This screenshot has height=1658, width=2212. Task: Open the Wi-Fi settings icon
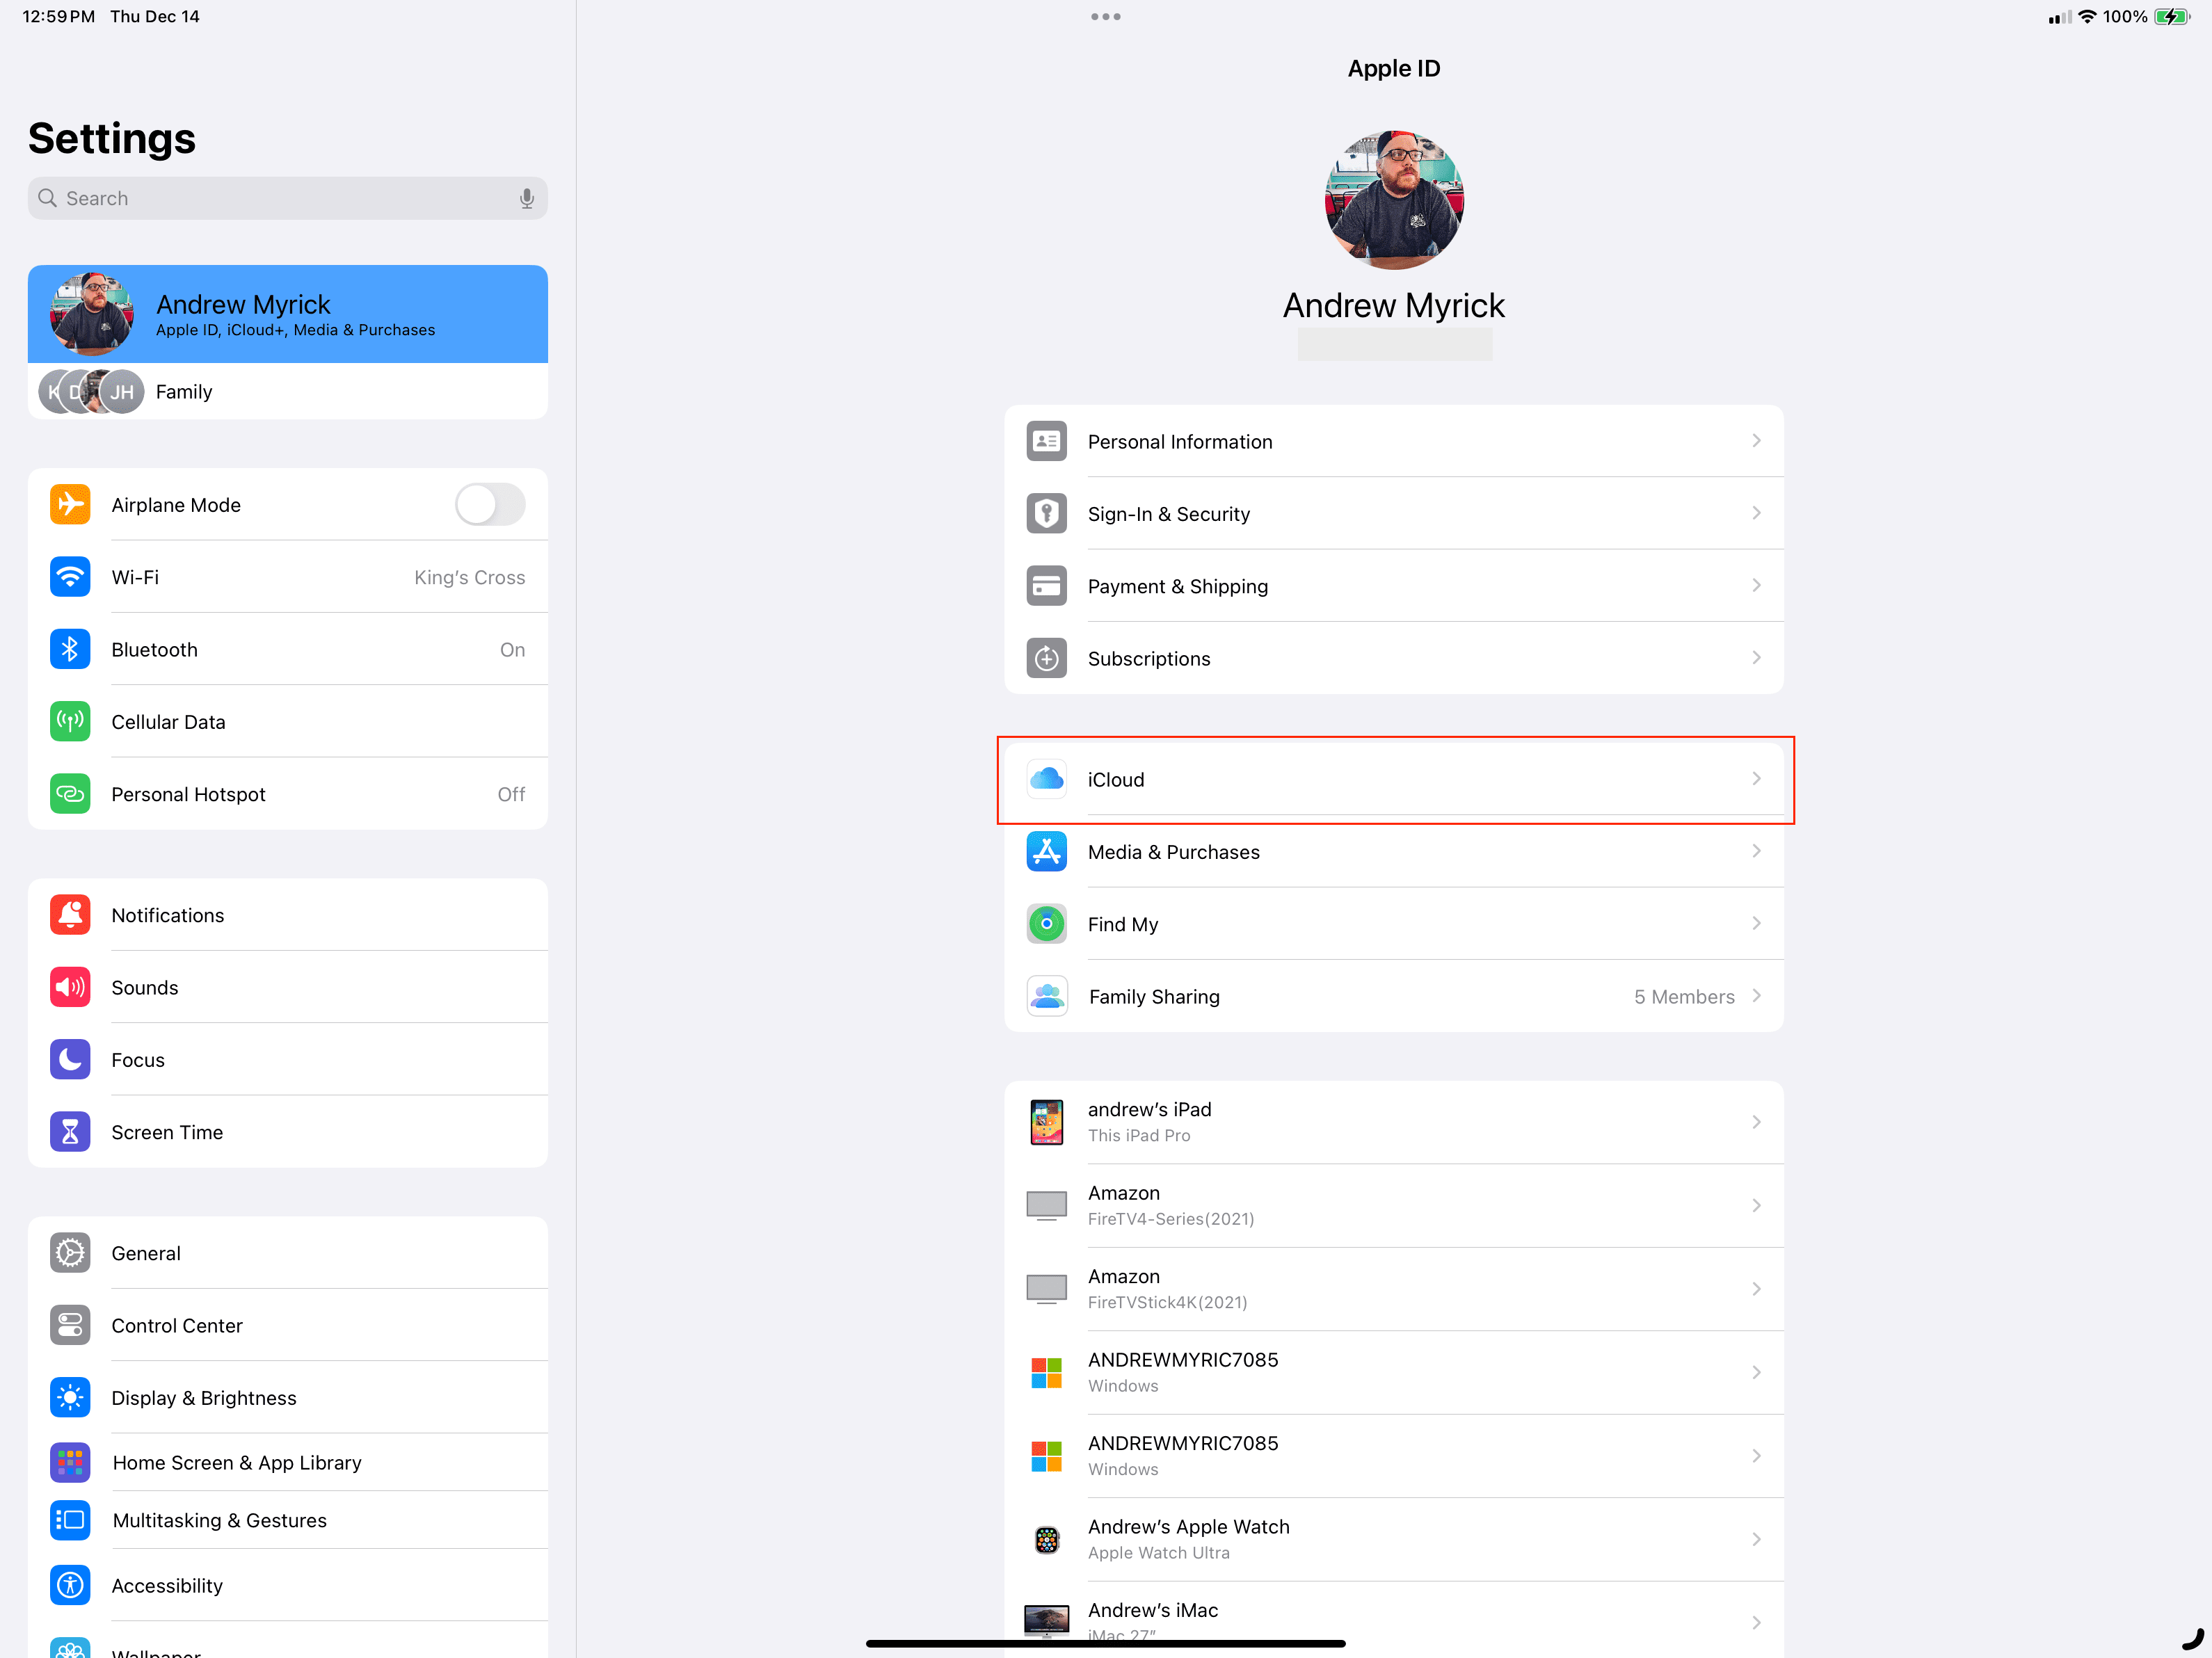[70, 577]
